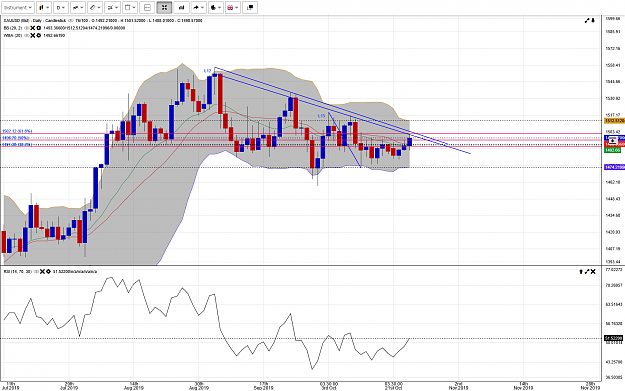
Task: Open settings gear for WMA indicator
Action: pyautogui.click(x=39, y=35)
